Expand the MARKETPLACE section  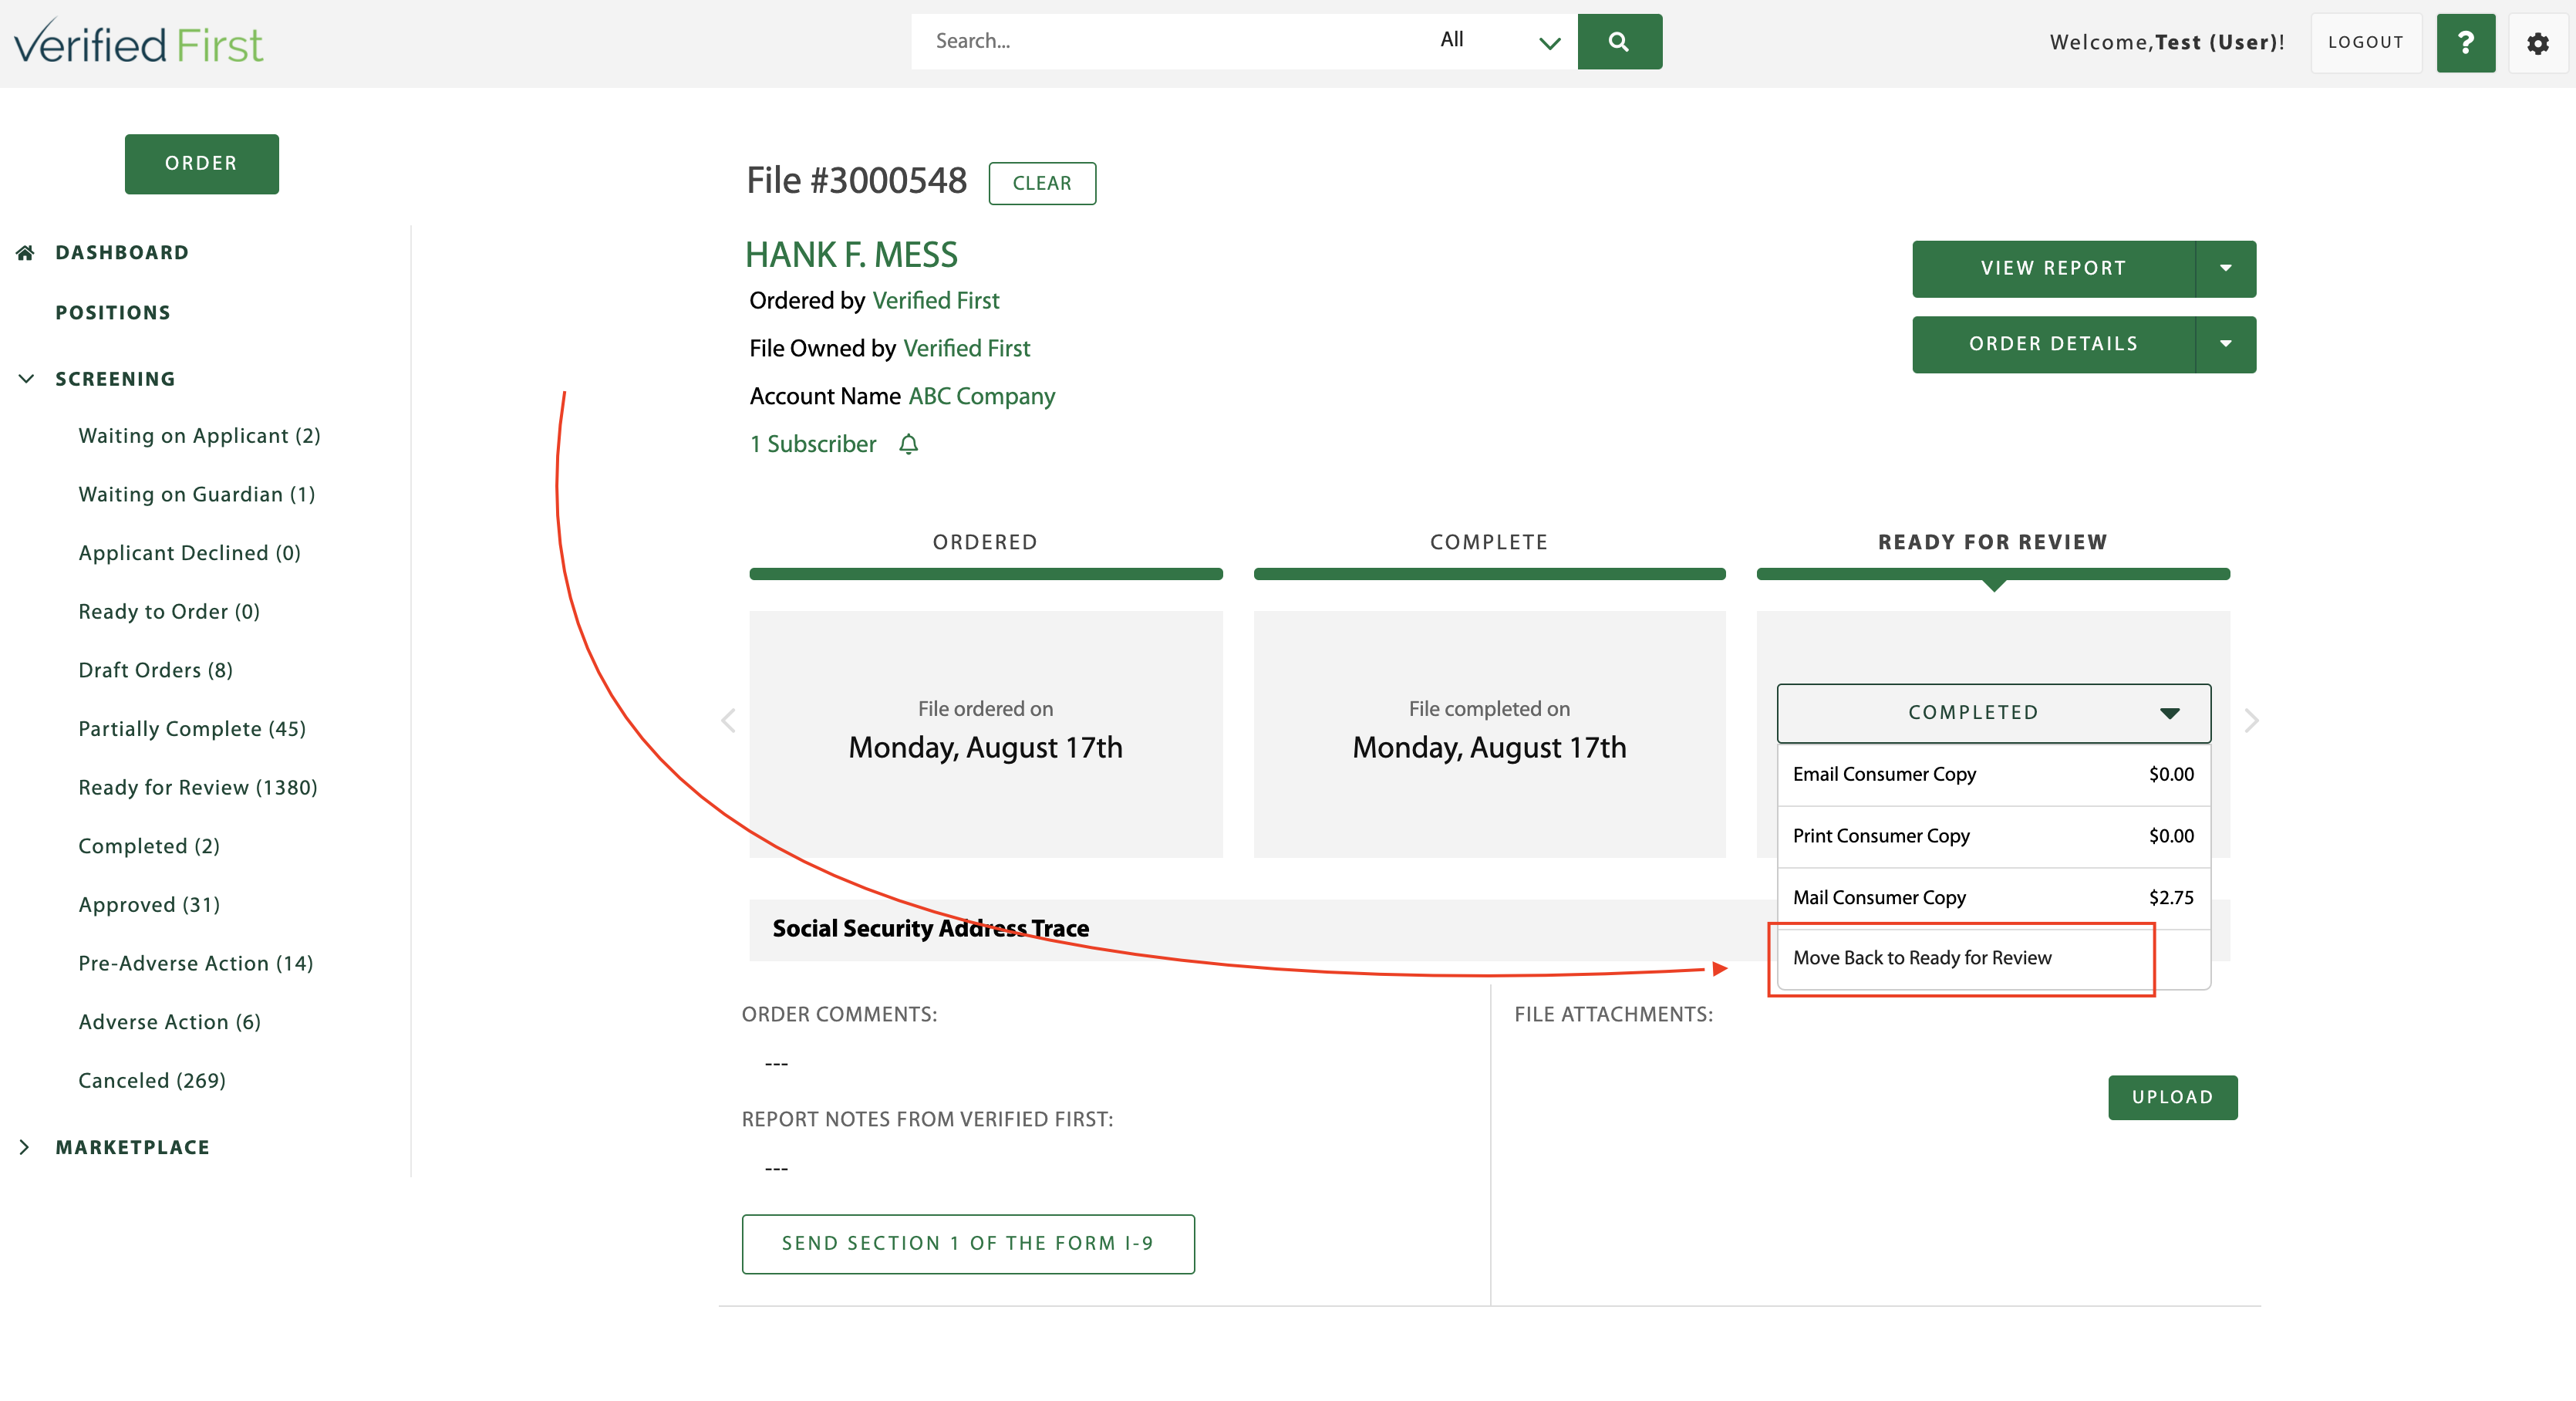point(25,1147)
